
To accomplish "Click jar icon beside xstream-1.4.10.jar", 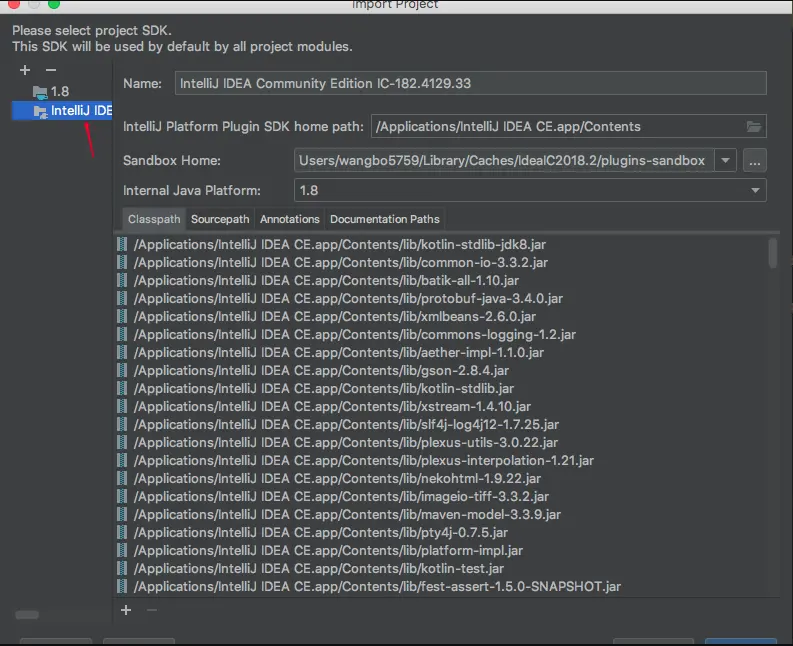I will click(122, 407).
